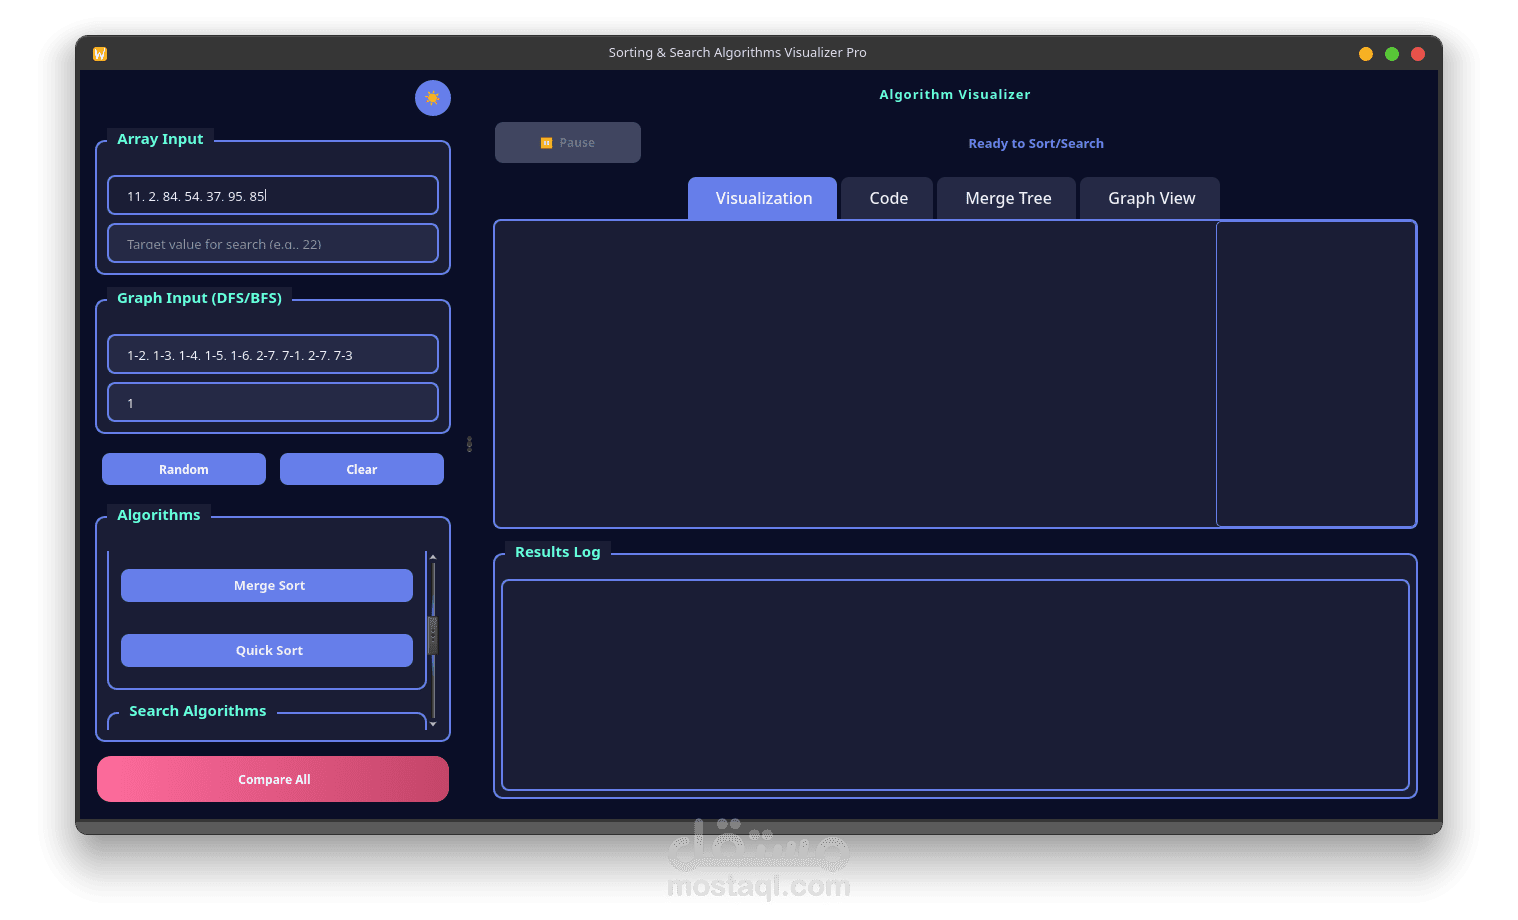Click the green maximize window button

pyautogui.click(x=1392, y=54)
